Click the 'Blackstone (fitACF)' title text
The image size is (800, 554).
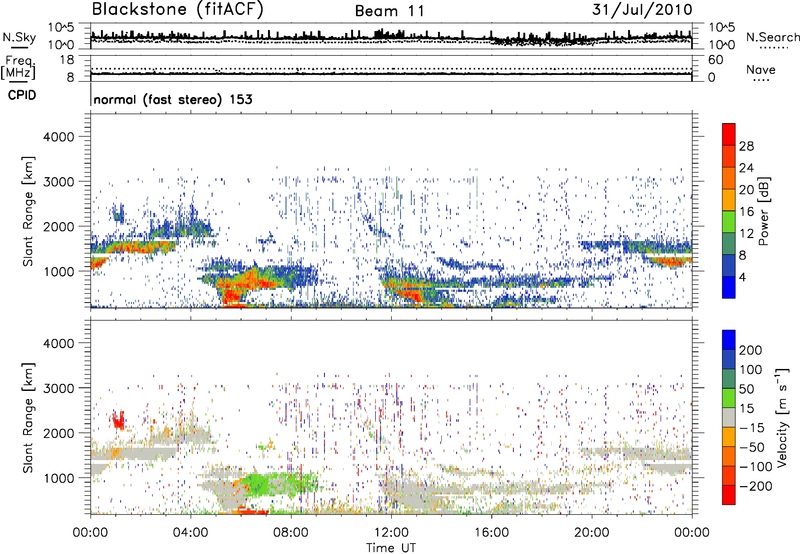(x=177, y=9)
